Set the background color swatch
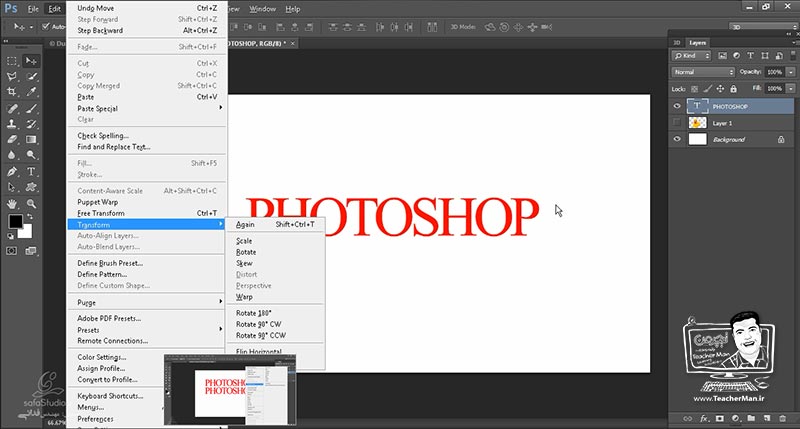Viewport: 800px width, 429px height. tap(26, 234)
